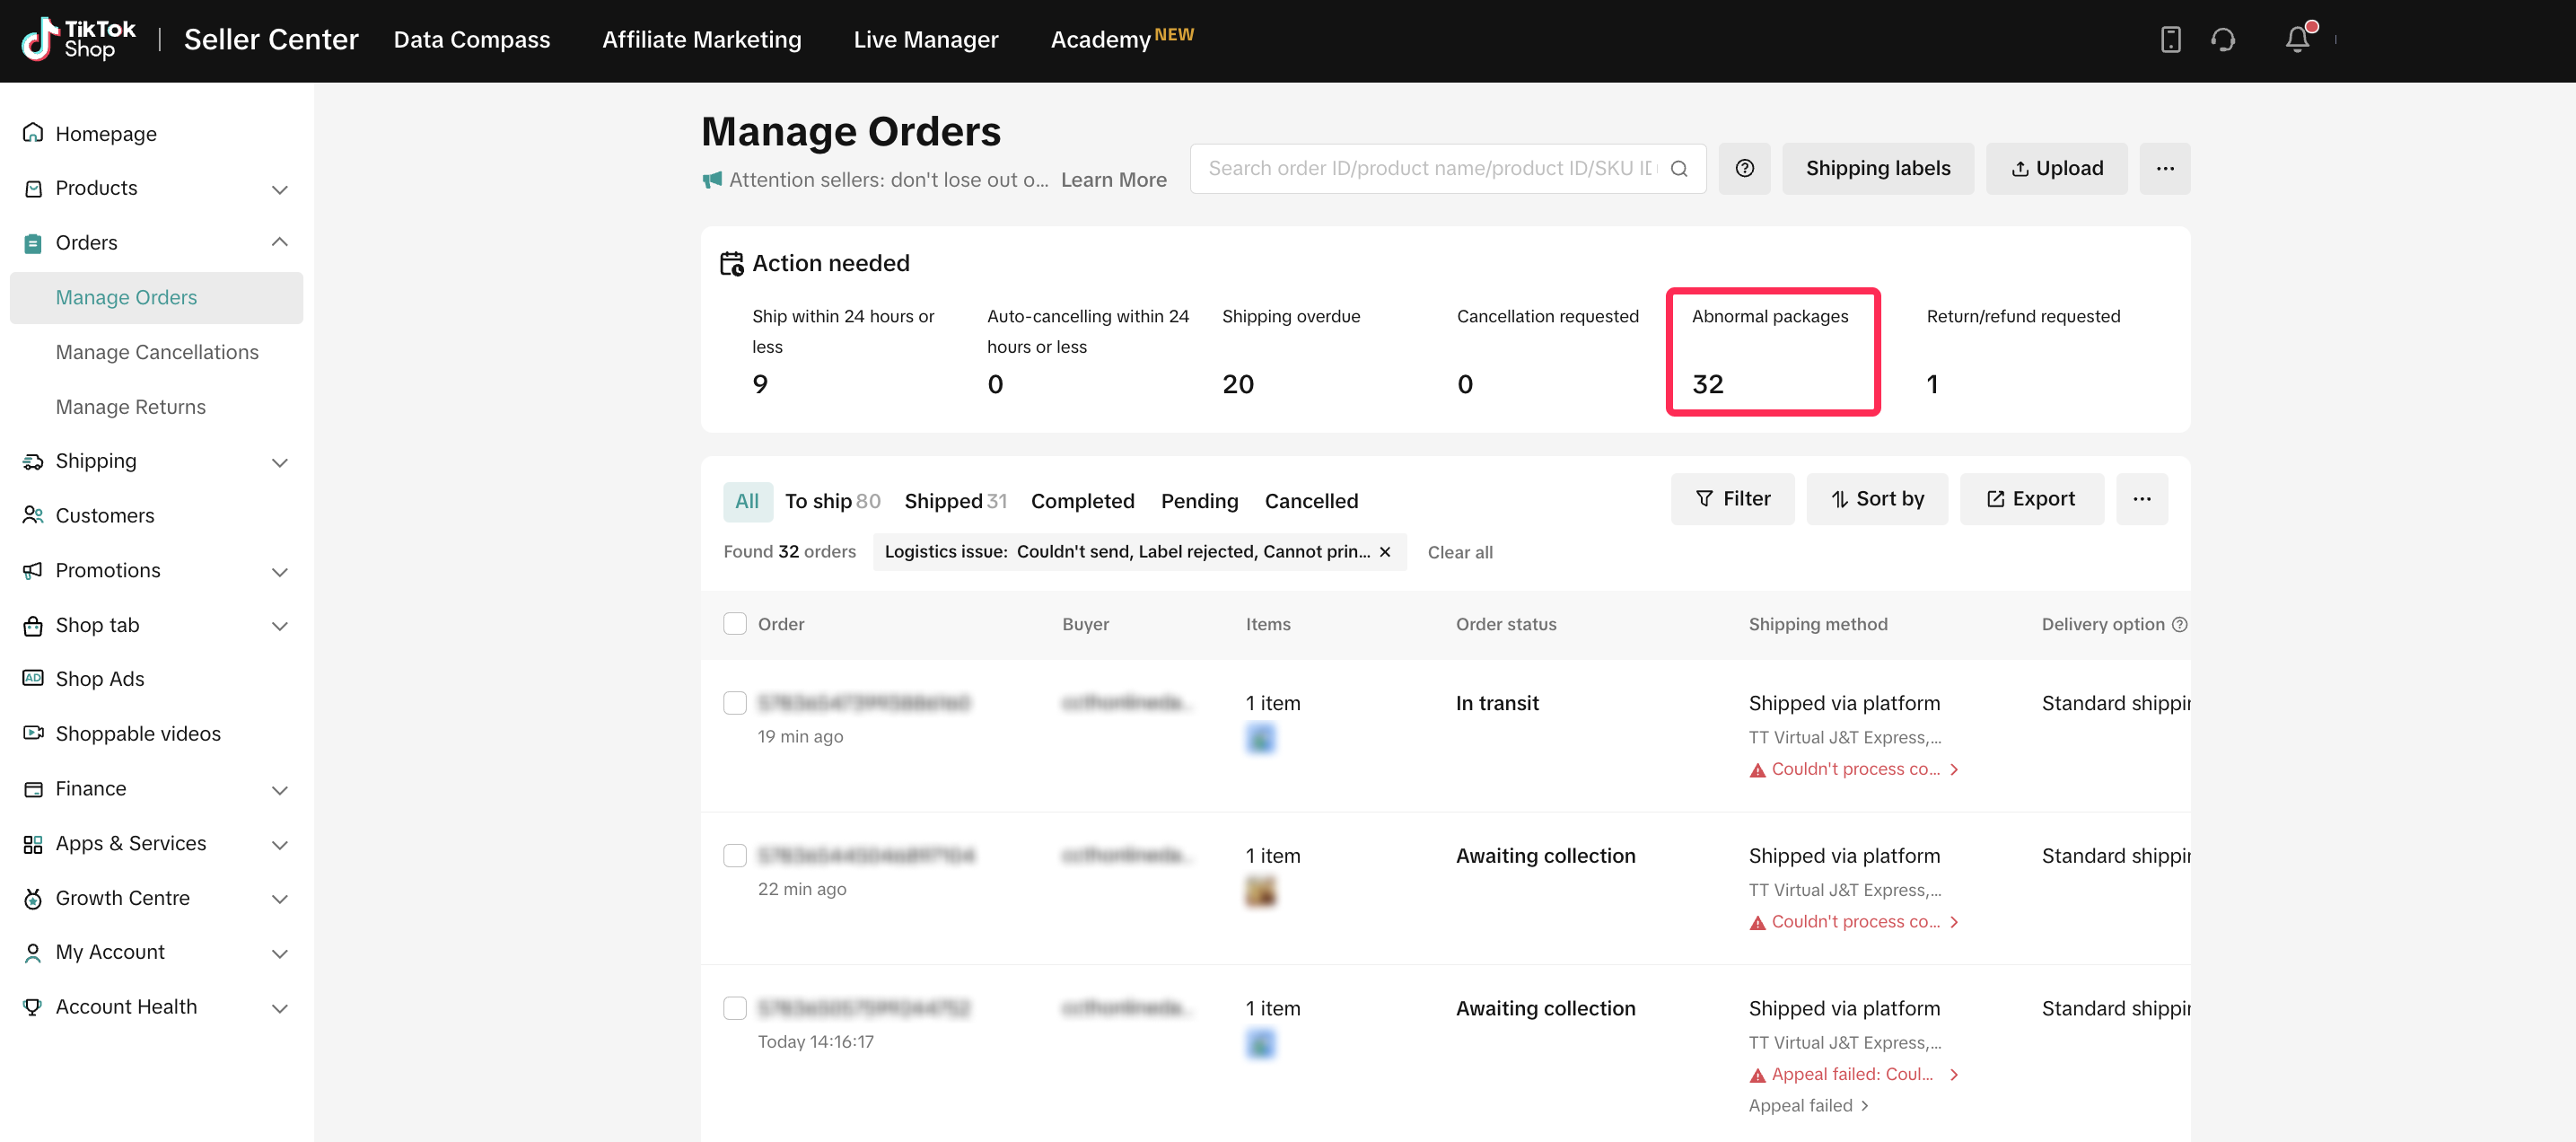The width and height of the screenshot is (2576, 1142).
Task: Click the Shipping labels button
Action: [x=1877, y=168]
